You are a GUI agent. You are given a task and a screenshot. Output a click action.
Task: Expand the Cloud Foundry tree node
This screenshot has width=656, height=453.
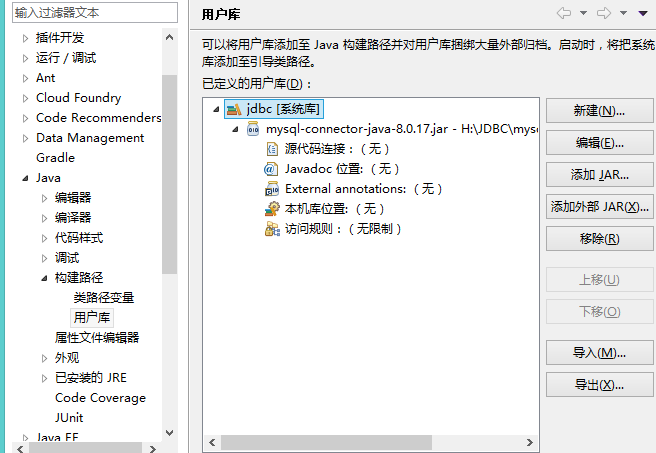click(25, 98)
